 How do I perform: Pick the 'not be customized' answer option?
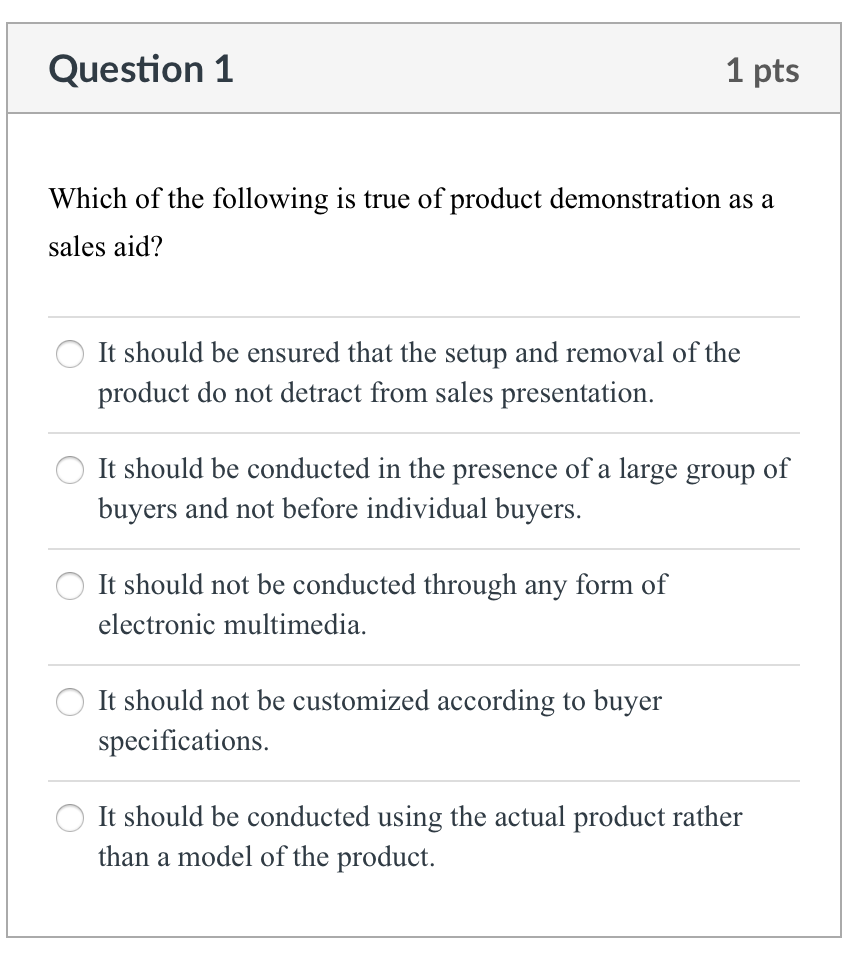(x=69, y=702)
